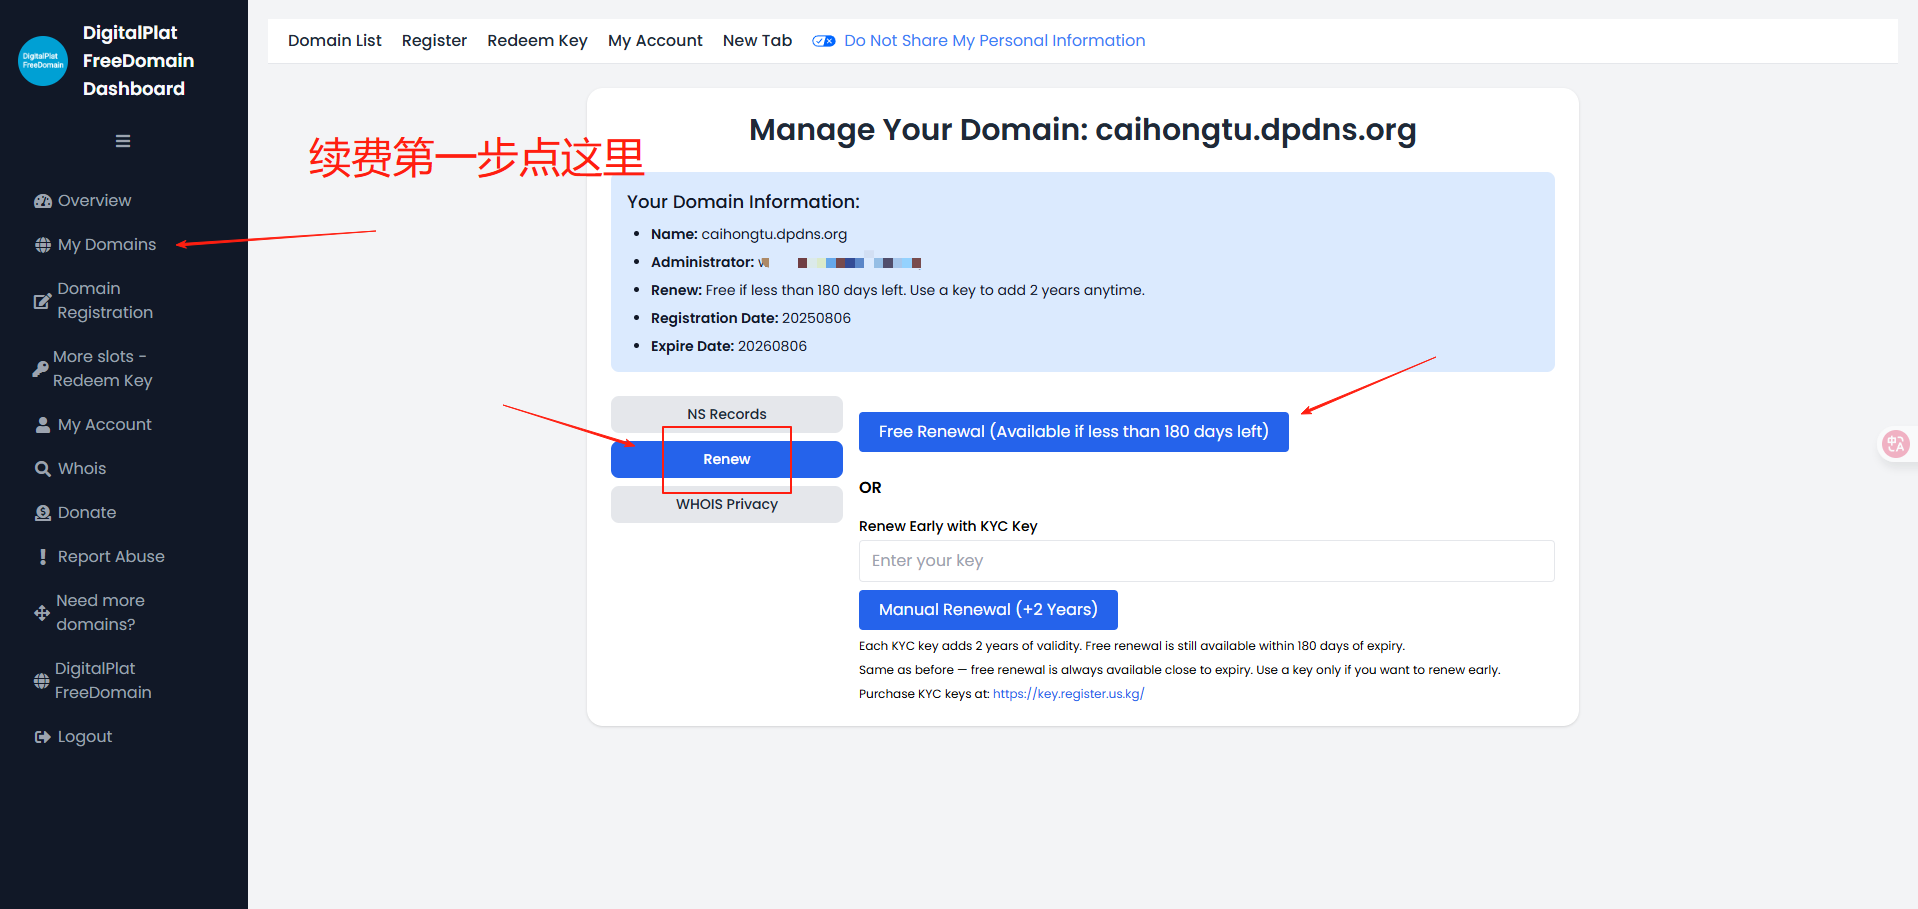
Task: Click the My Account person icon
Action: point(43,425)
